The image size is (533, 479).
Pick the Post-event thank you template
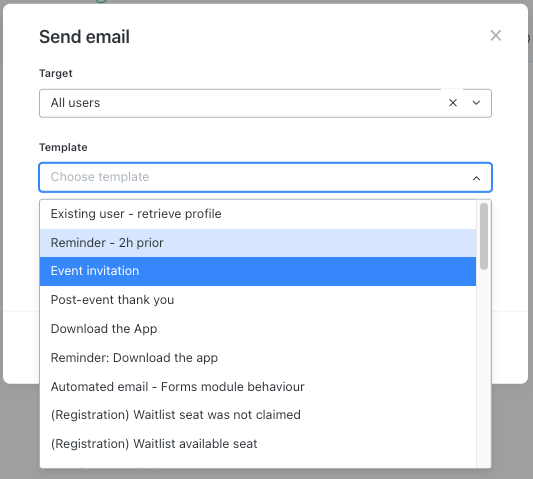(258, 300)
